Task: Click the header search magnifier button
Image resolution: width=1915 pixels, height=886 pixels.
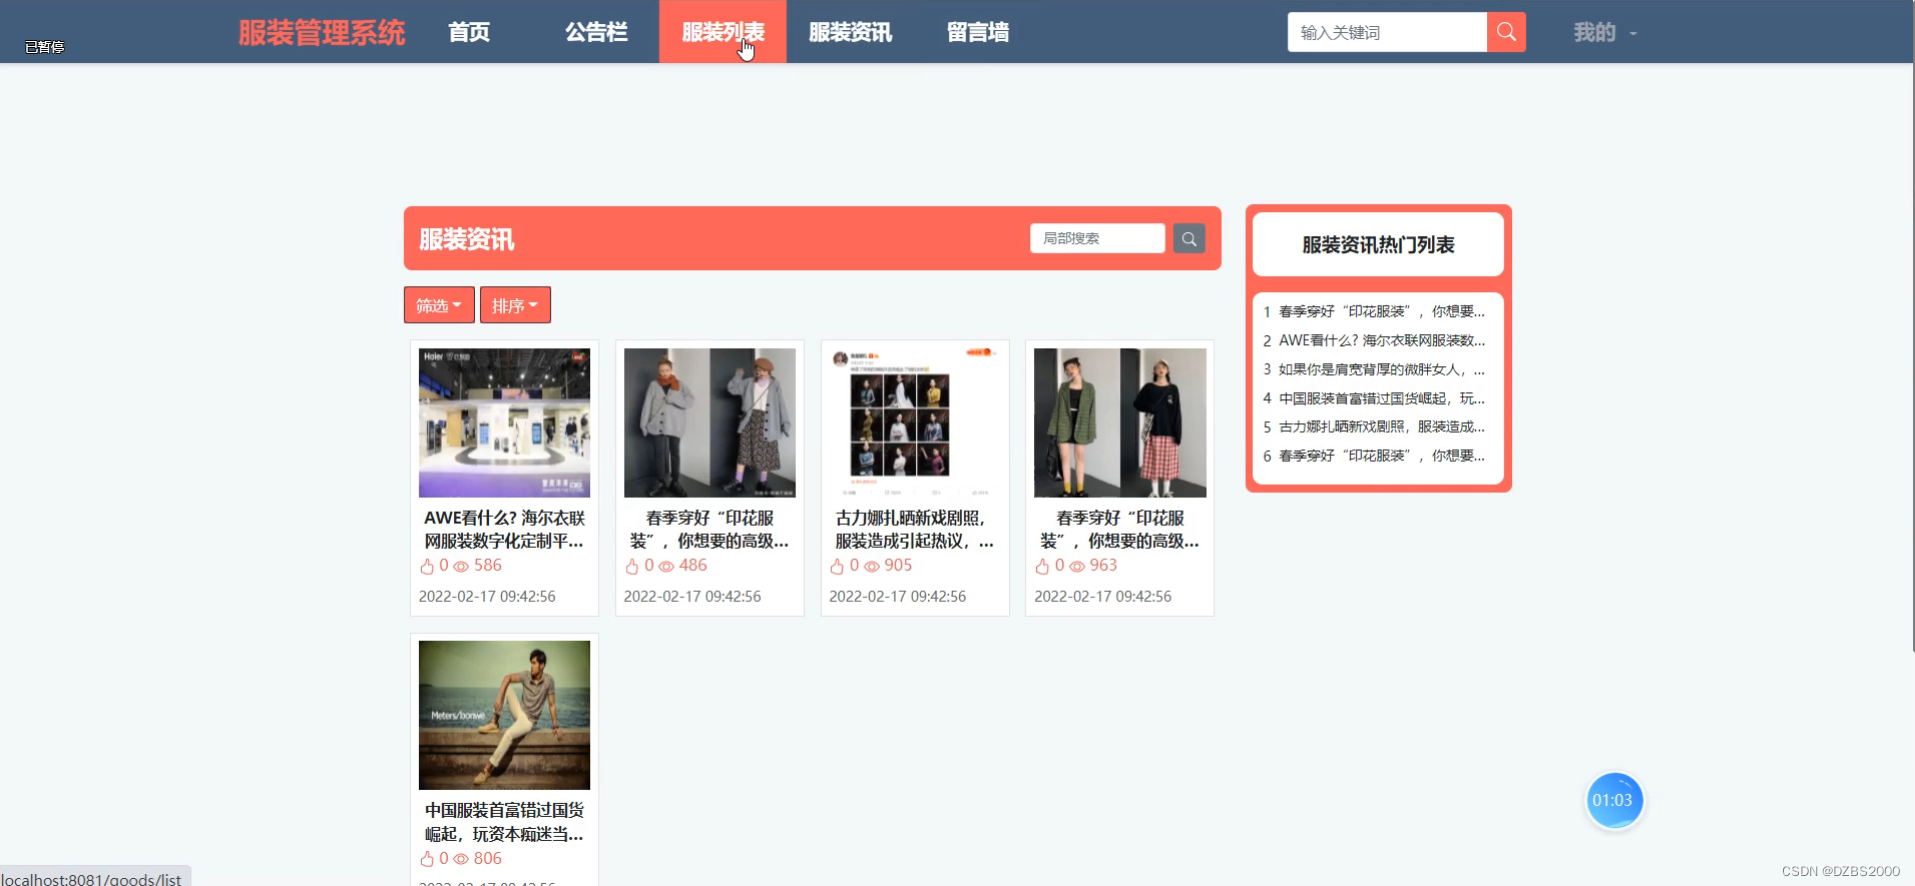Action: [1506, 32]
